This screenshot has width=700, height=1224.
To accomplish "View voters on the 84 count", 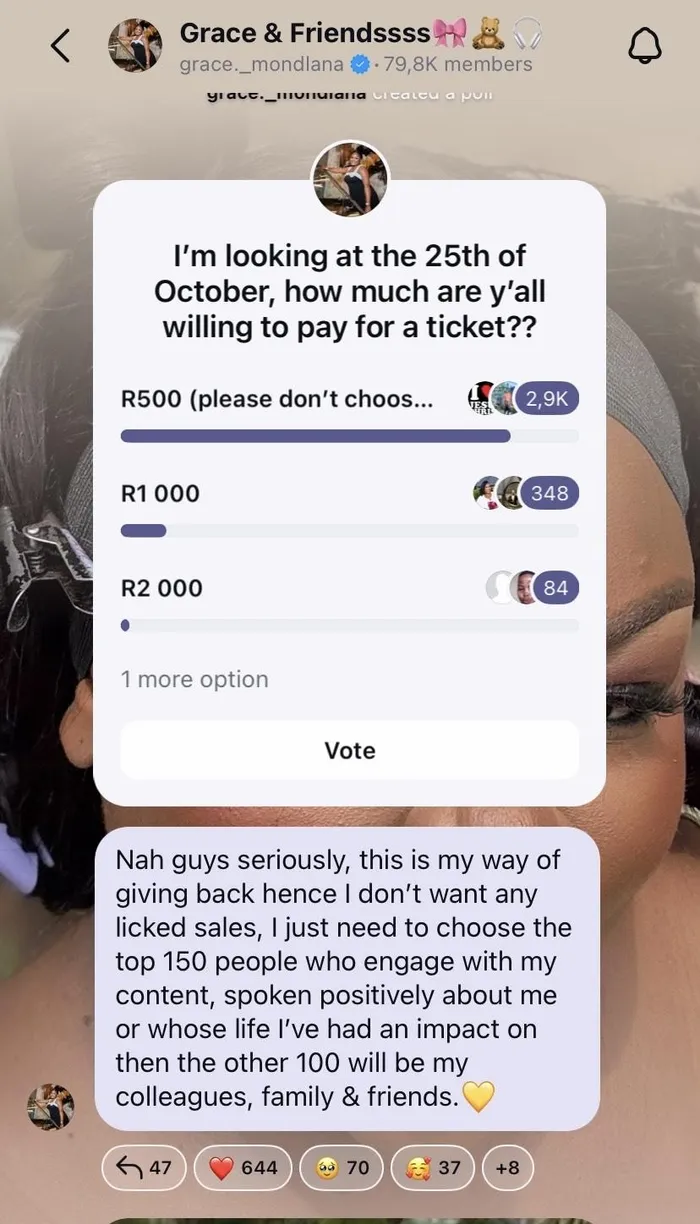I will pyautogui.click(x=555, y=588).
